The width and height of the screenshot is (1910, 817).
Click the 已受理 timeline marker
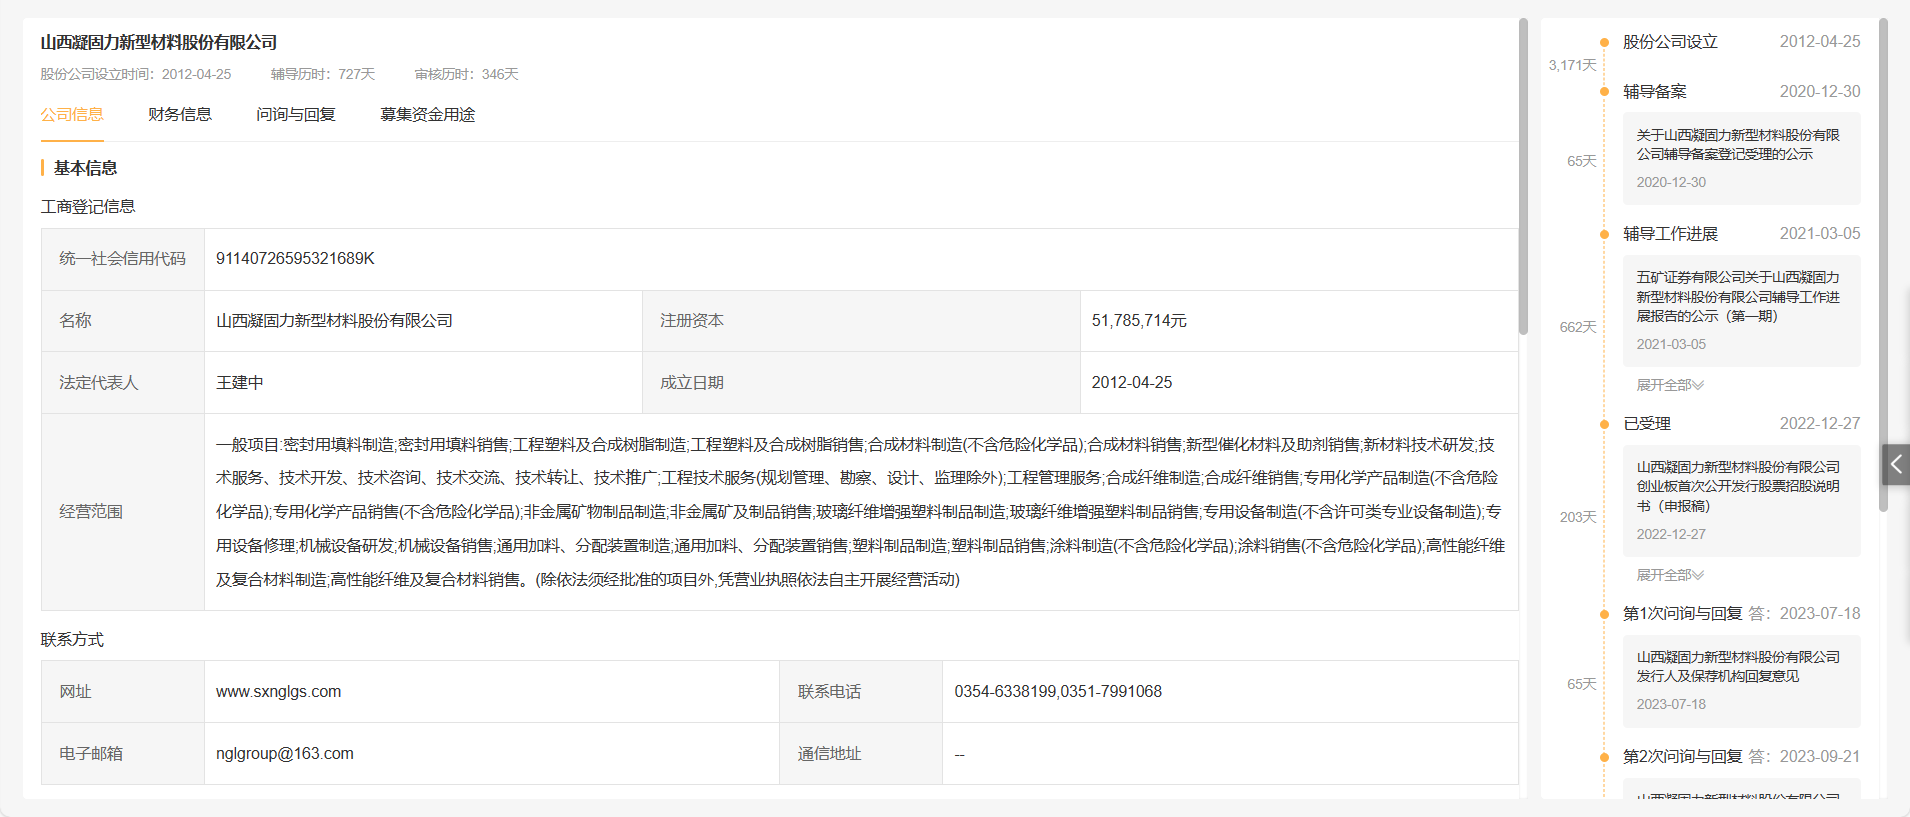tap(1604, 424)
